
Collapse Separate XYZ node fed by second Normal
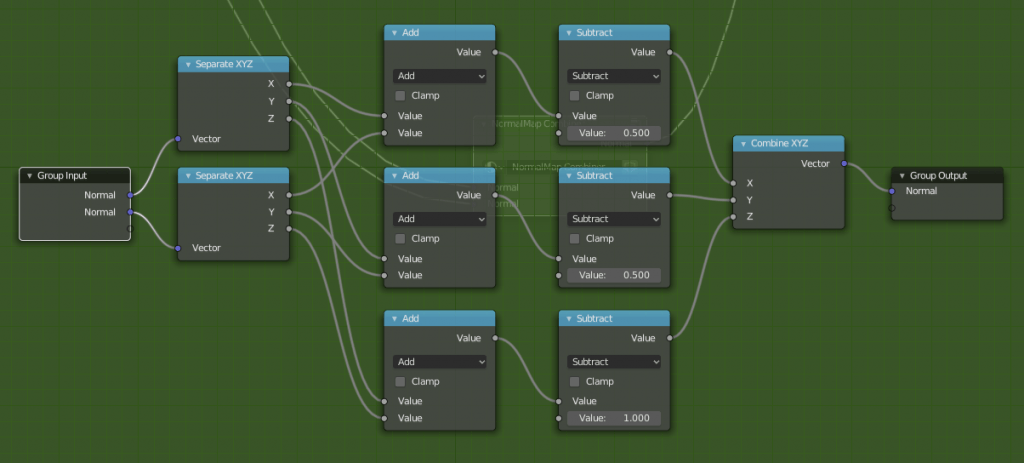click(188, 176)
